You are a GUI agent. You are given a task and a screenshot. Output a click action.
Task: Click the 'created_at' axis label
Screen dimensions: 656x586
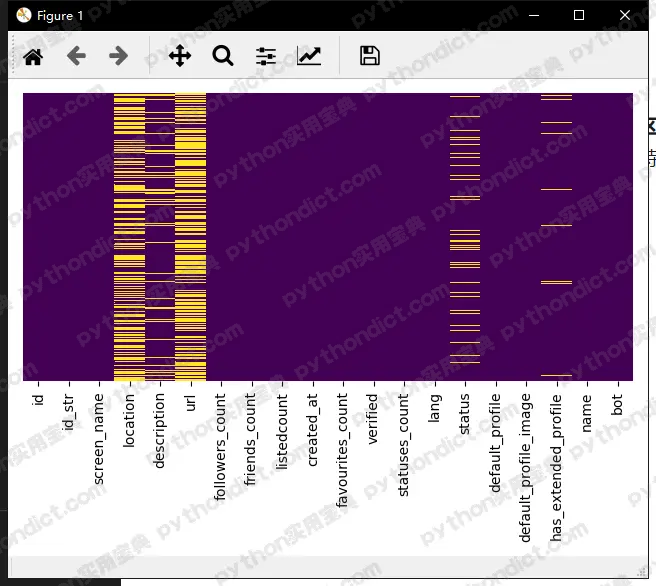[x=313, y=430]
